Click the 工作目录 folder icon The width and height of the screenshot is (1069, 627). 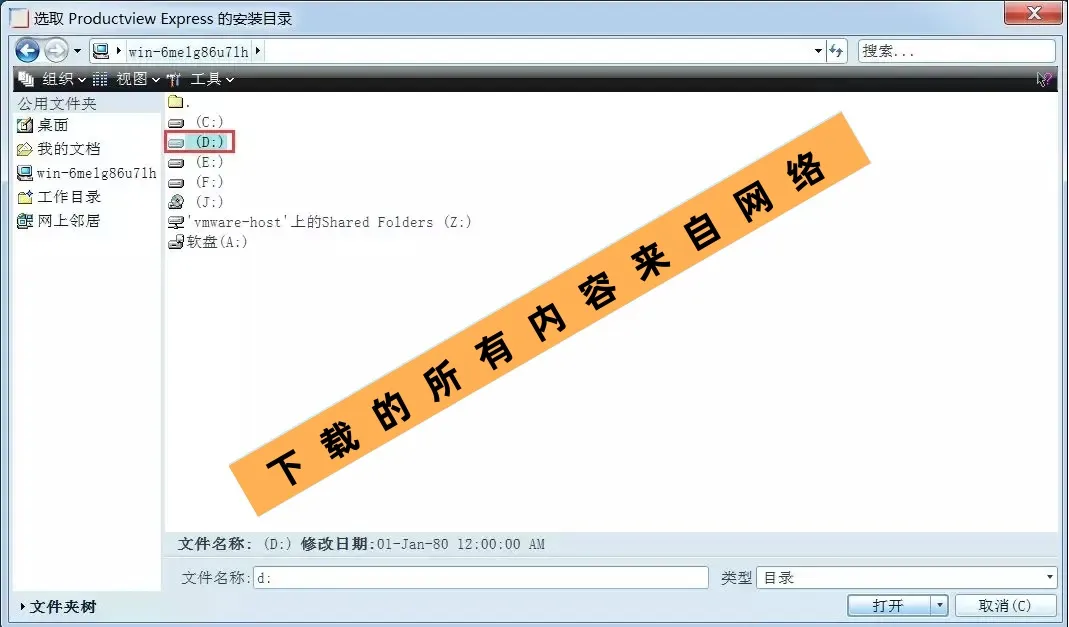(x=25, y=198)
